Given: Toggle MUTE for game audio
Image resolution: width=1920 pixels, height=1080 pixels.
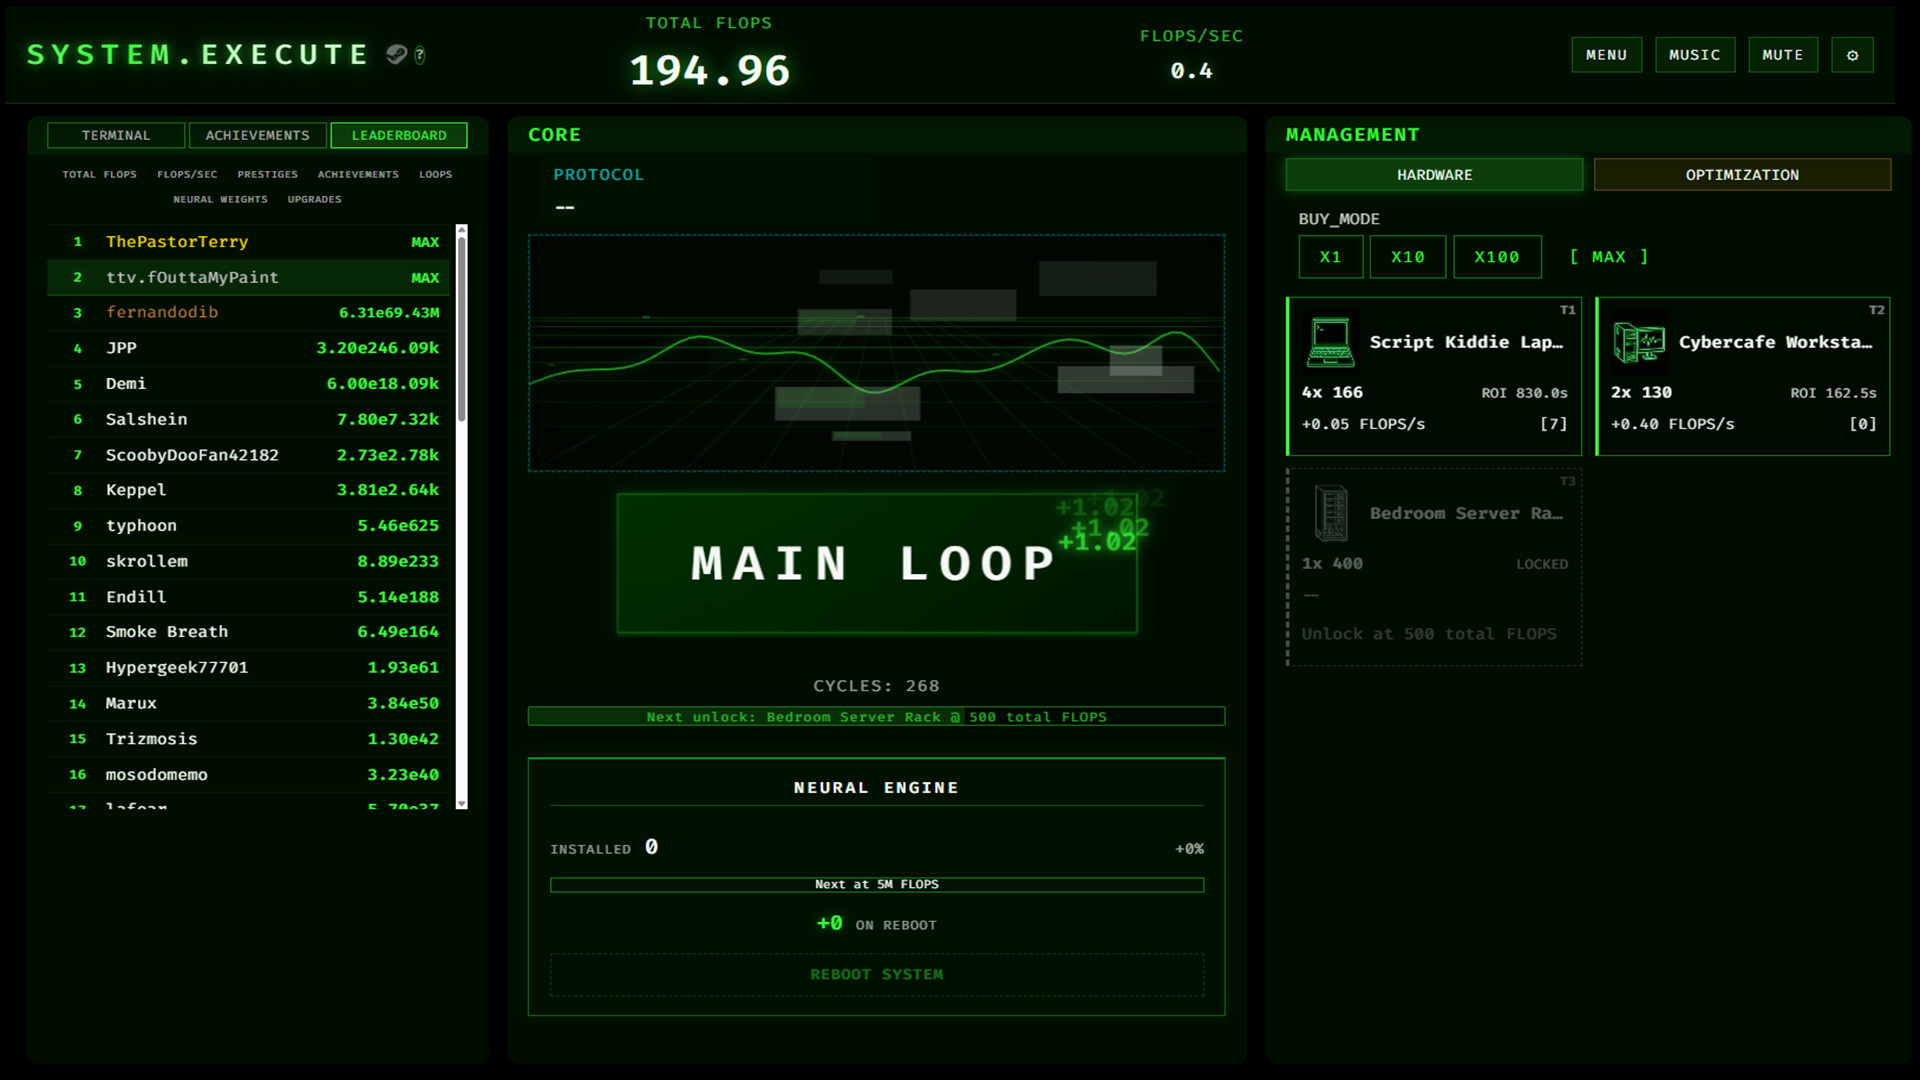Looking at the screenshot, I should (x=1783, y=55).
